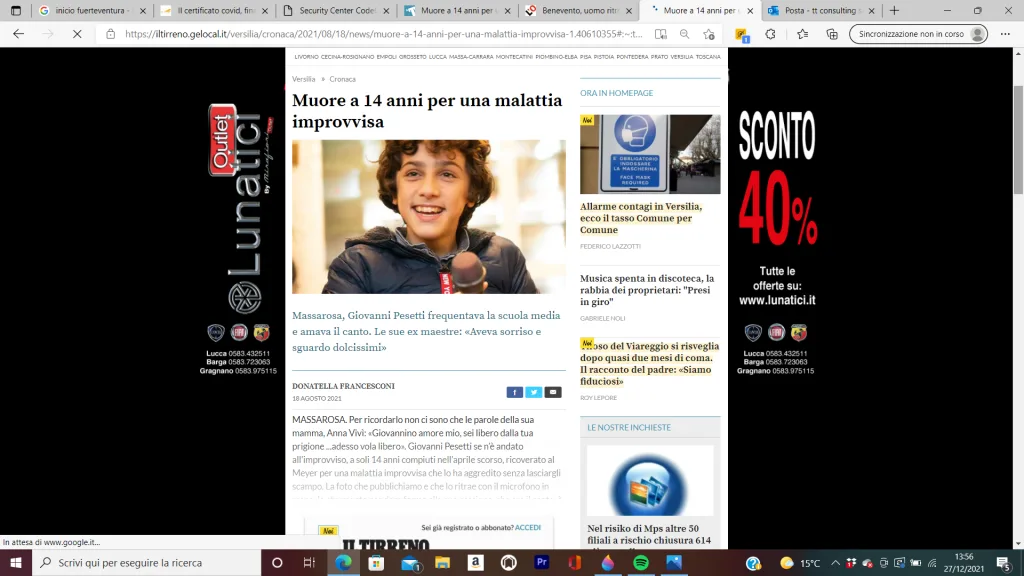Go back to the previous page
This screenshot has width=1024, height=576.
click(18, 34)
